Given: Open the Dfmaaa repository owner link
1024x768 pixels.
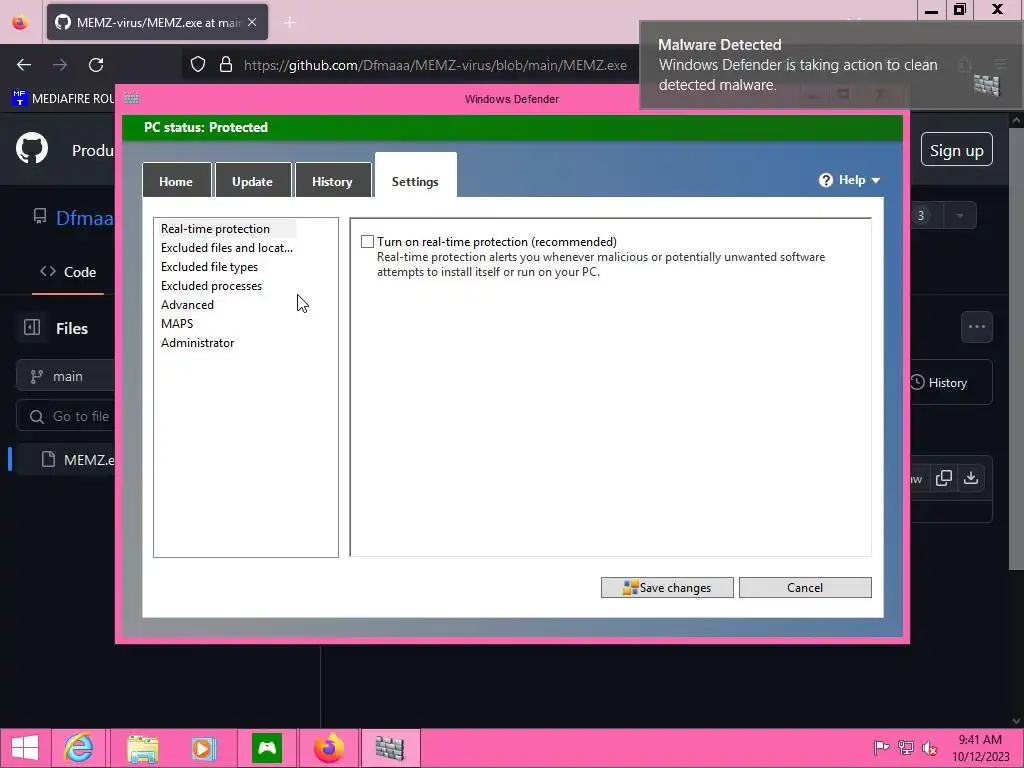Looking at the screenshot, I should point(85,217).
